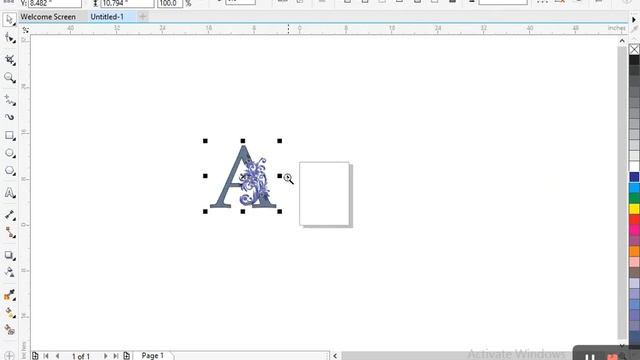This screenshot has width=640, height=360.
Task: Select the Crop tool
Action: click(x=9, y=60)
